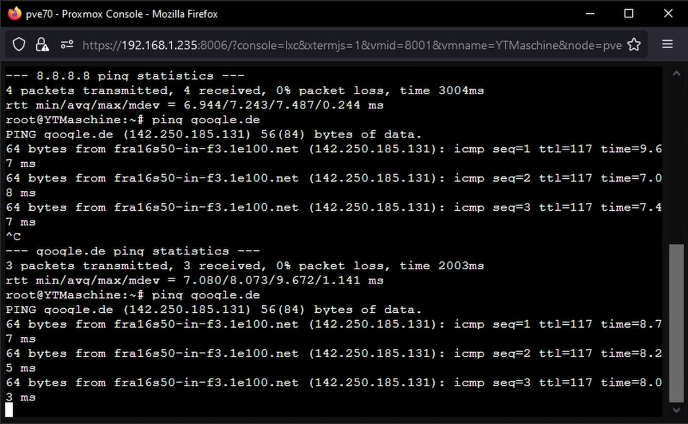Click the '^C' interrupt line in terminal
Screen dimensions: 688x424
(x=13, y=237)
